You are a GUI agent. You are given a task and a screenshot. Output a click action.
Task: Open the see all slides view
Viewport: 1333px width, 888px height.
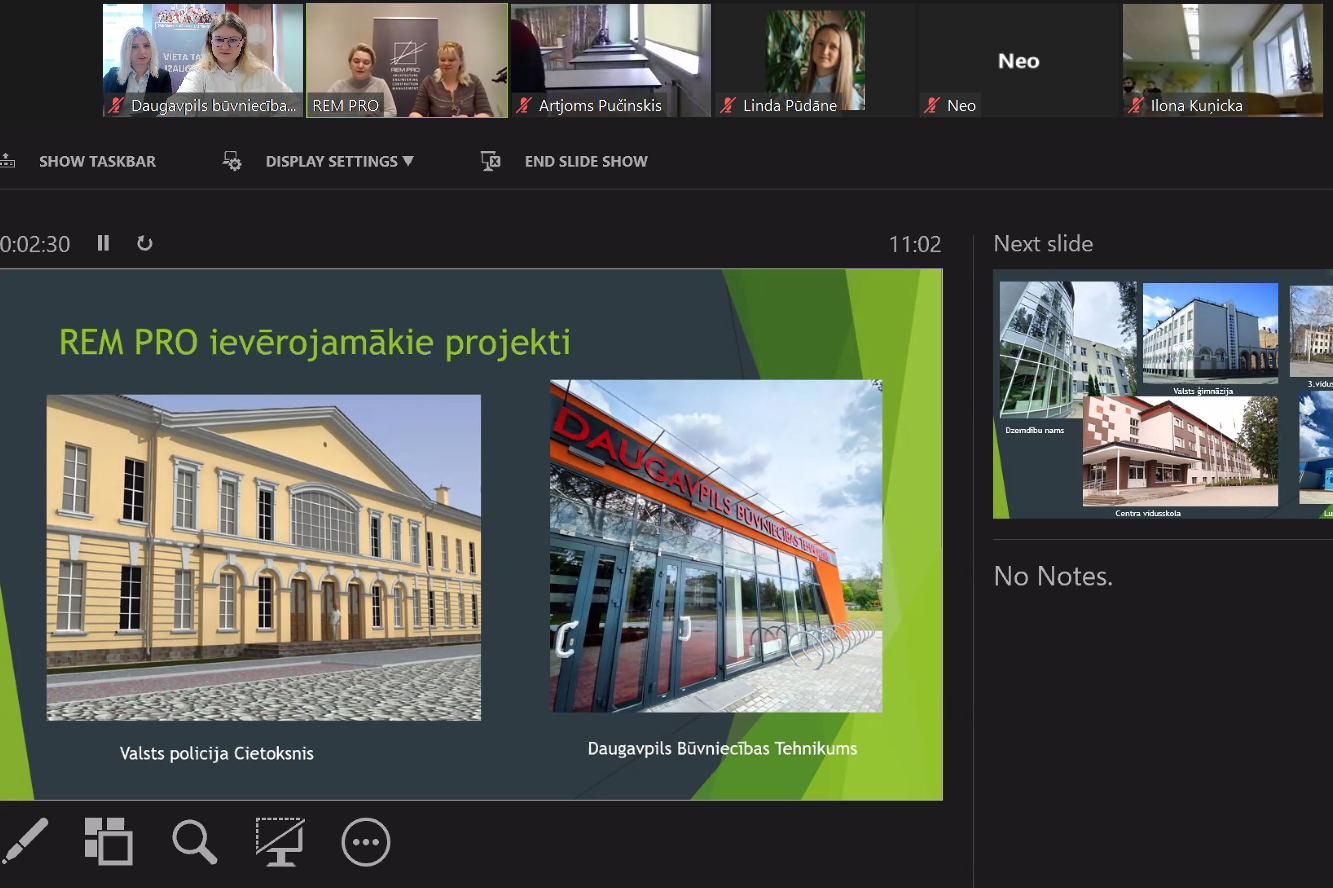pos(108,841)
